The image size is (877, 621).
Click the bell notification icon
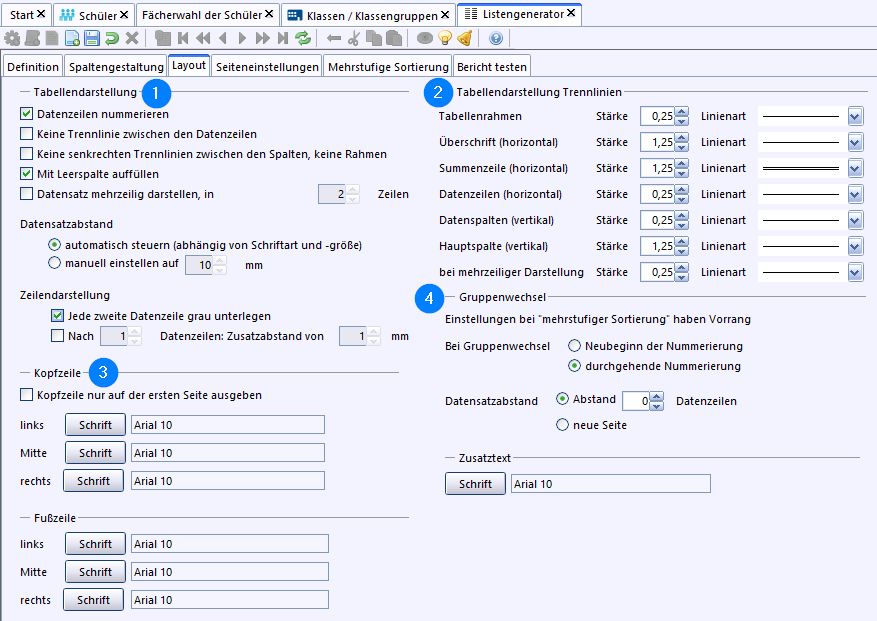click(x=465, y=38)
